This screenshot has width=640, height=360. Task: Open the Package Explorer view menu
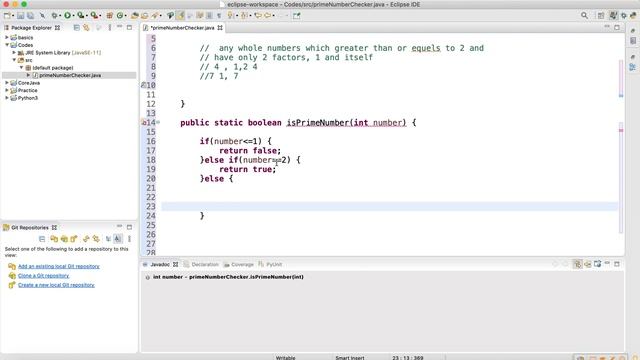coord(109,27)
